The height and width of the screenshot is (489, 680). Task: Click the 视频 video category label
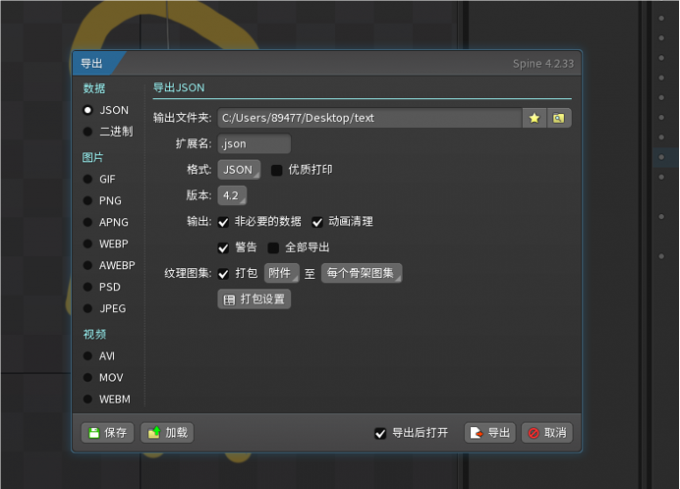click(x=95, y=334)
